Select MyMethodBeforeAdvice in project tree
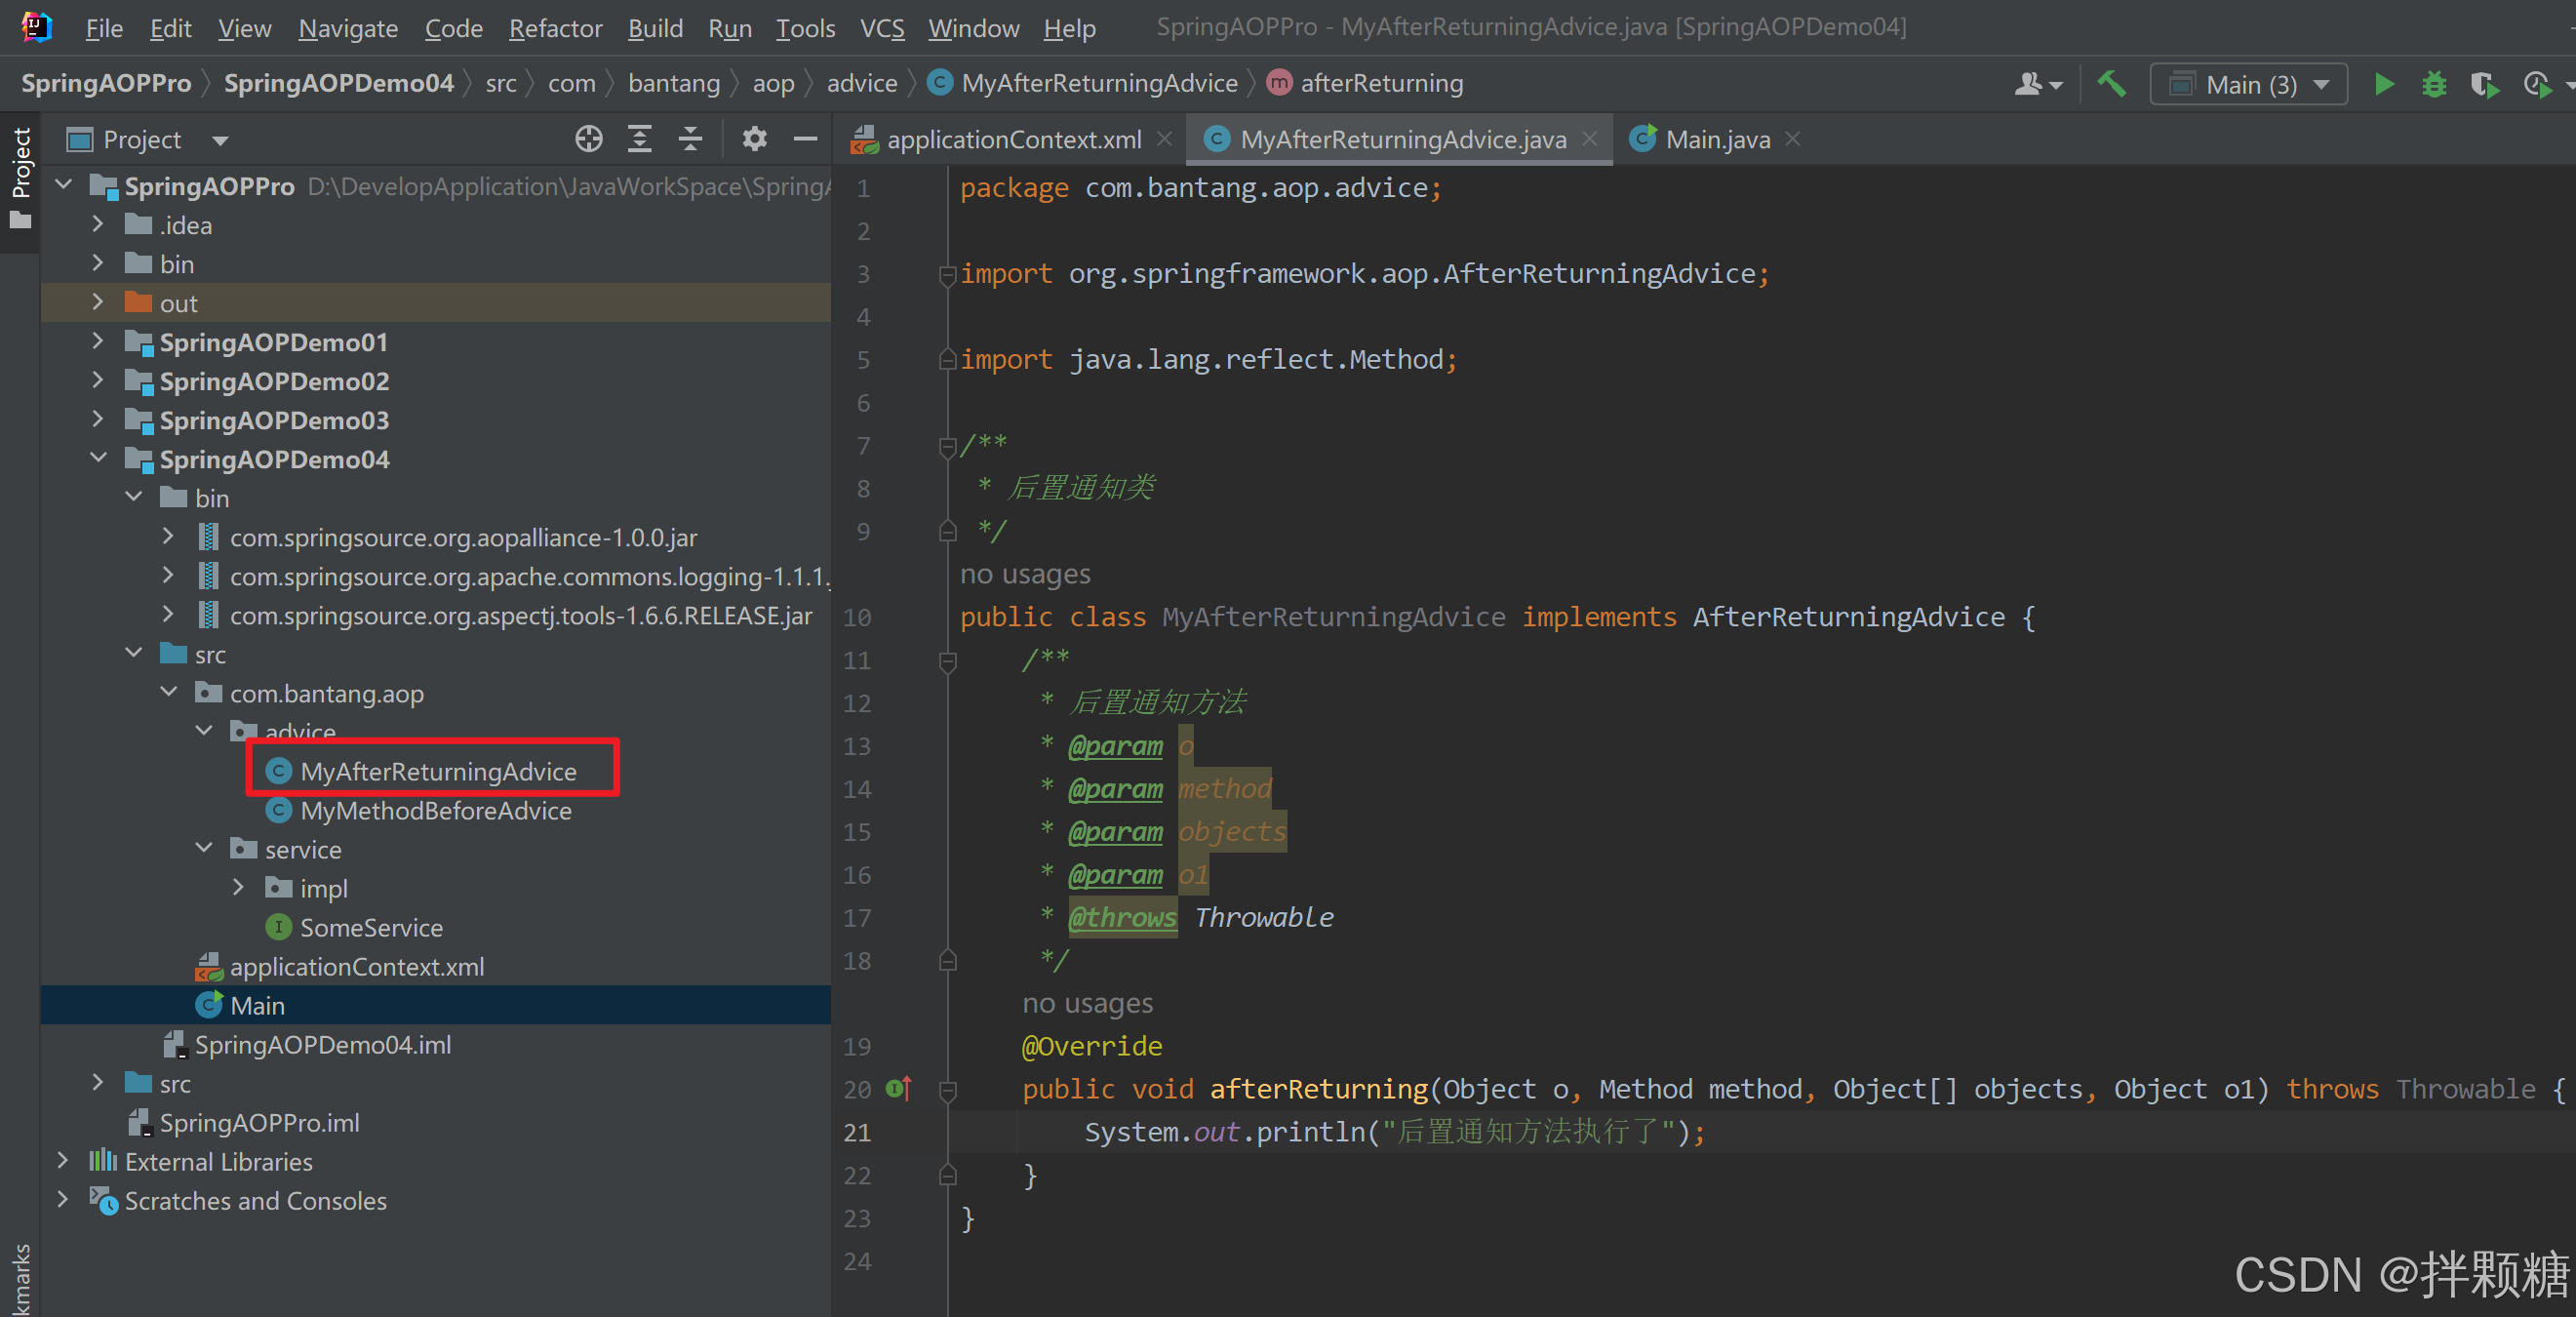 435,810
